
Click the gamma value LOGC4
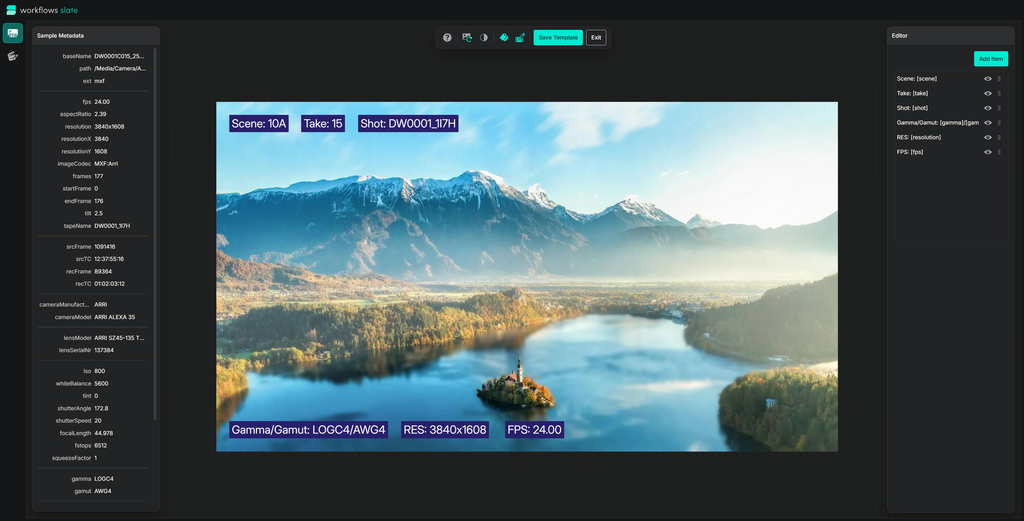pos(104,479)
